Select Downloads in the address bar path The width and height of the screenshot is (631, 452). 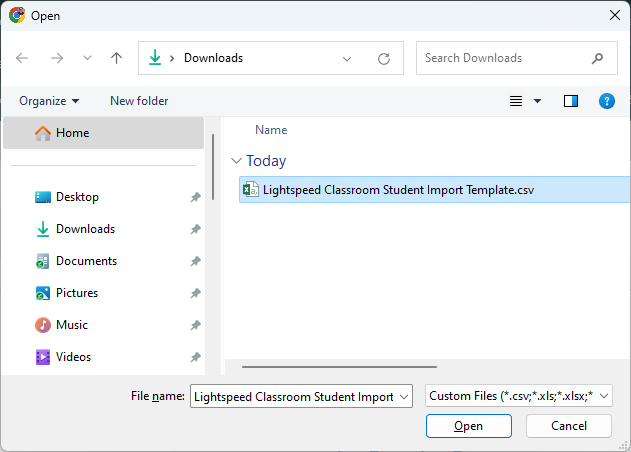click(x=213, y=58)
